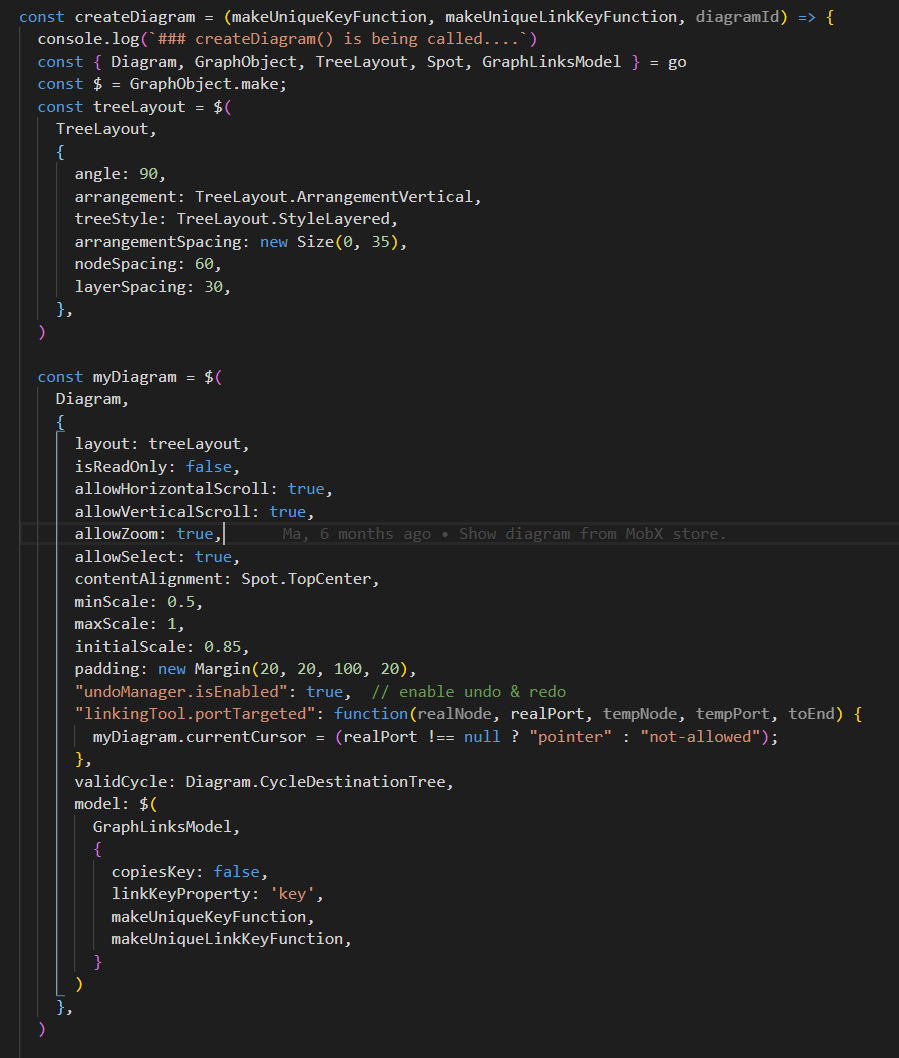Click makeUniqueKeyFunction inside the model object
Viewport: 899px width, 1058px height.
tap(209, 916)
